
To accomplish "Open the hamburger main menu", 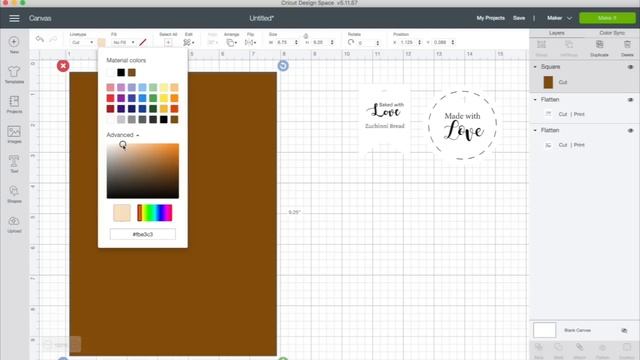I will [14, 18].
